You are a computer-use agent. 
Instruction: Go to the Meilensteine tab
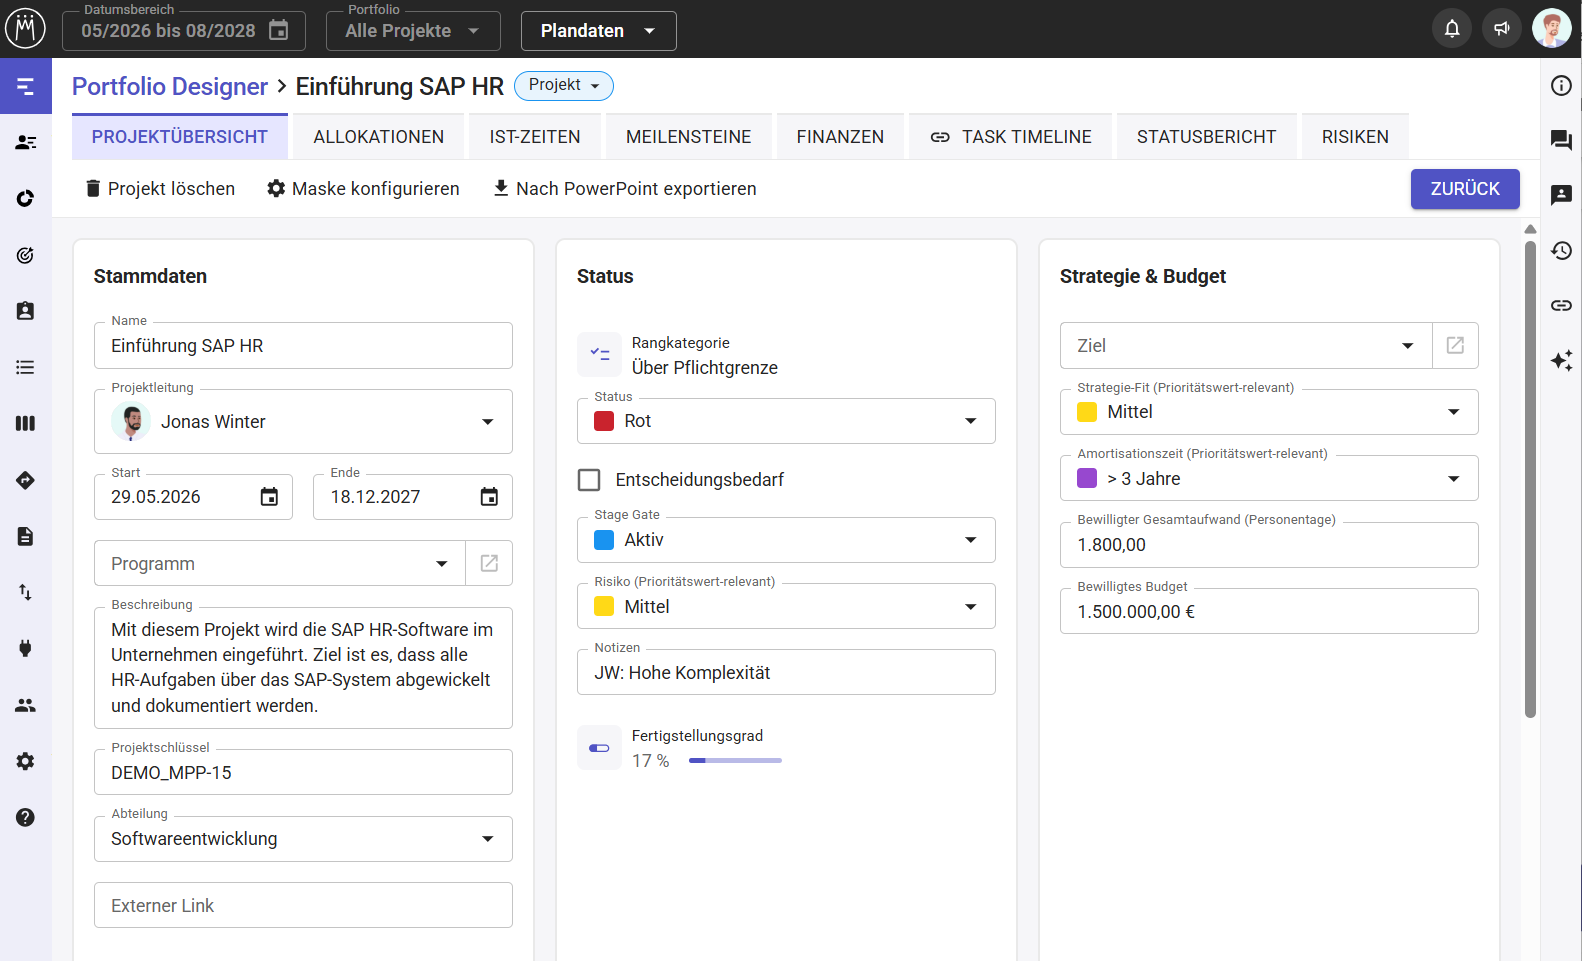pos(689,137)
